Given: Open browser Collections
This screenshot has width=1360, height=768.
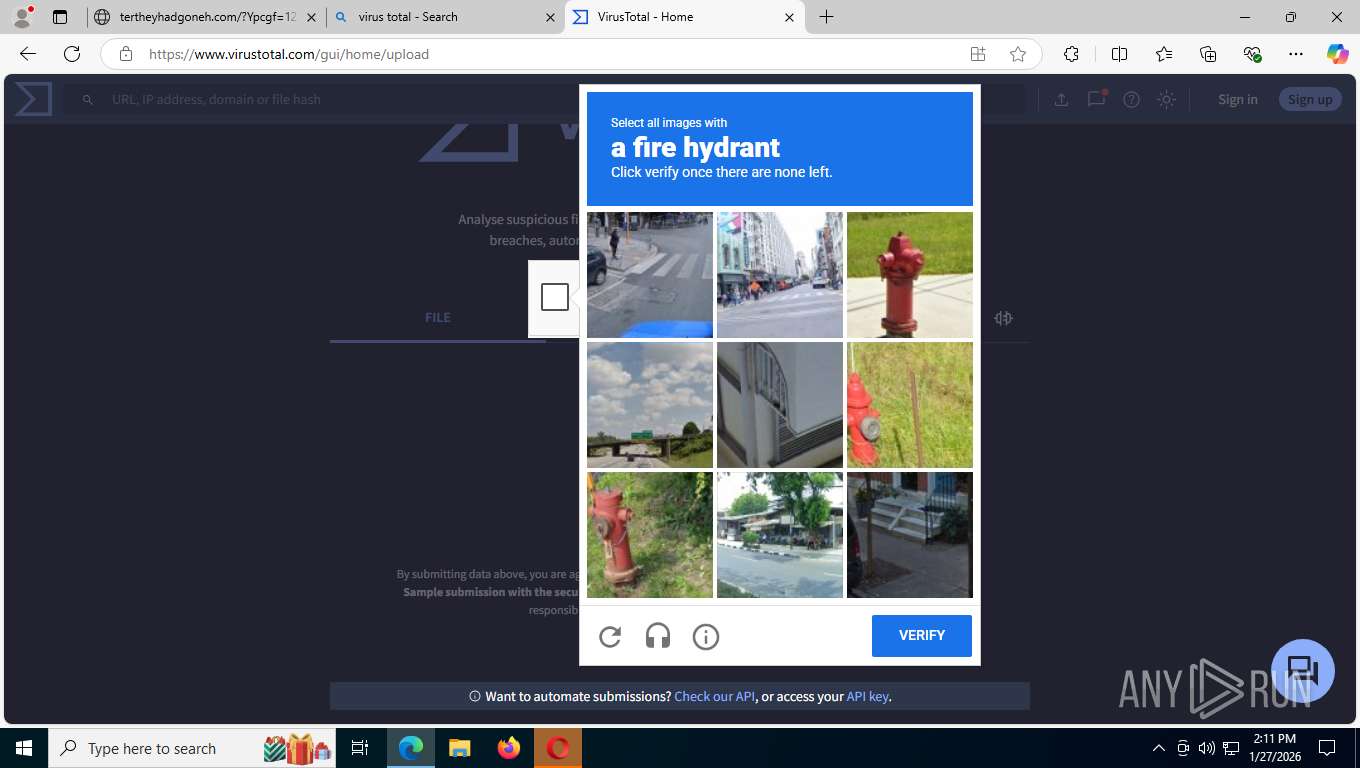Looking at the screenshot, I should pos(1208,54).
